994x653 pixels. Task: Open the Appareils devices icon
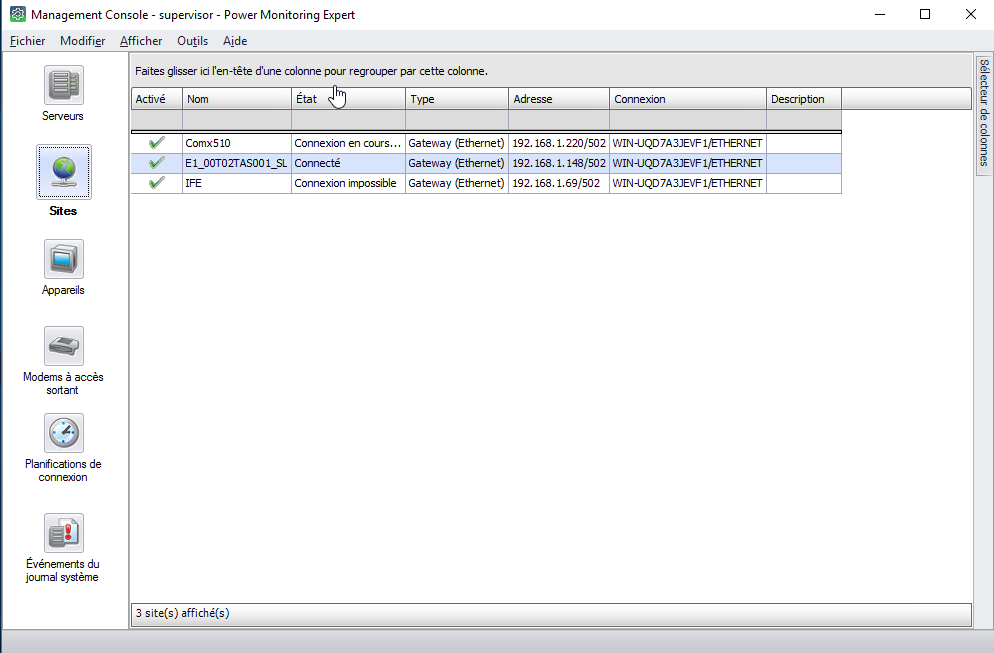pos(63,259)
